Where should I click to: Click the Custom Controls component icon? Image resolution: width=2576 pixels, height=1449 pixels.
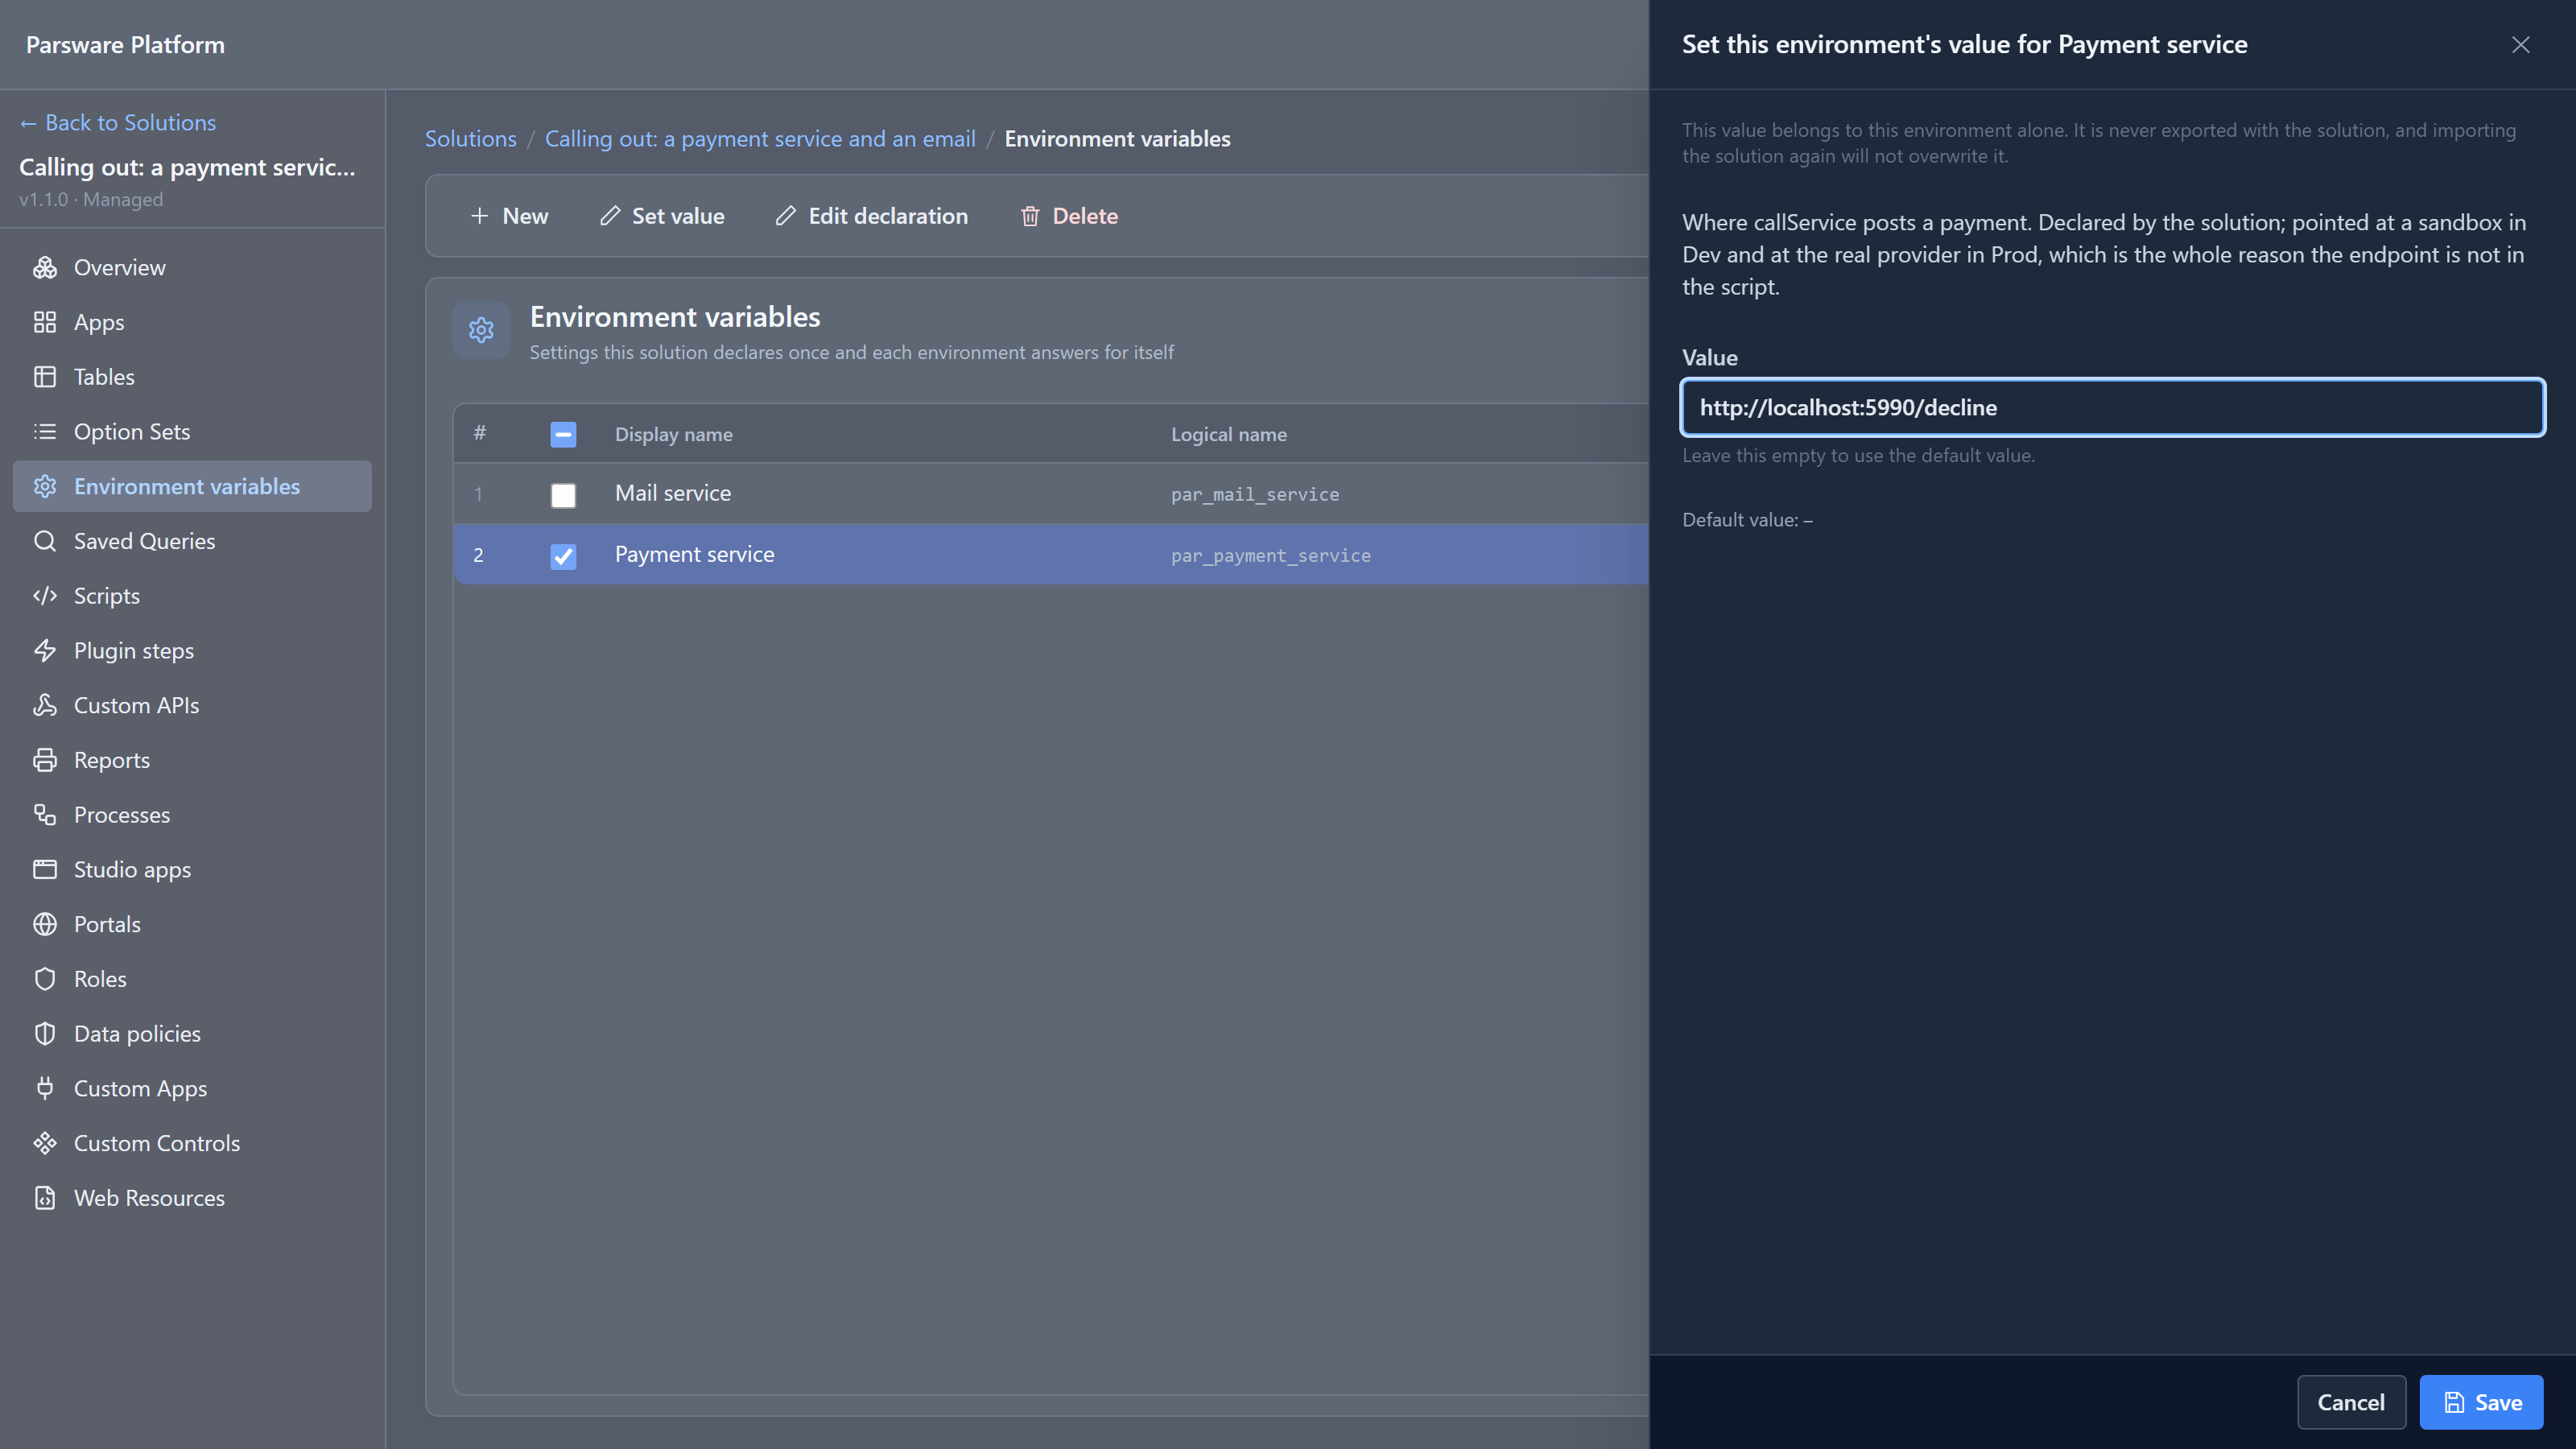45,1143
